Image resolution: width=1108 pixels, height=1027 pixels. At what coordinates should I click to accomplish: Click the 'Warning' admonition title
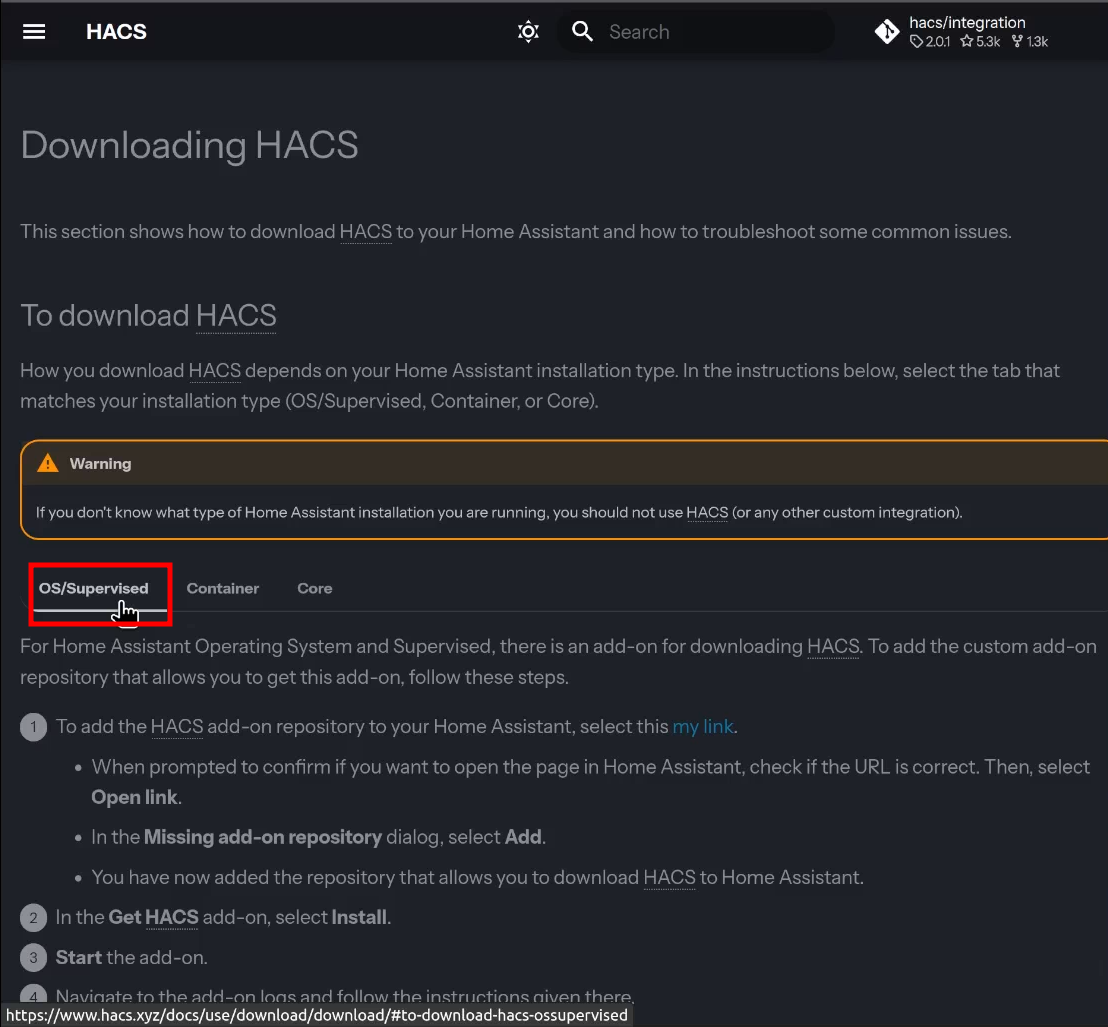[100, 464]
